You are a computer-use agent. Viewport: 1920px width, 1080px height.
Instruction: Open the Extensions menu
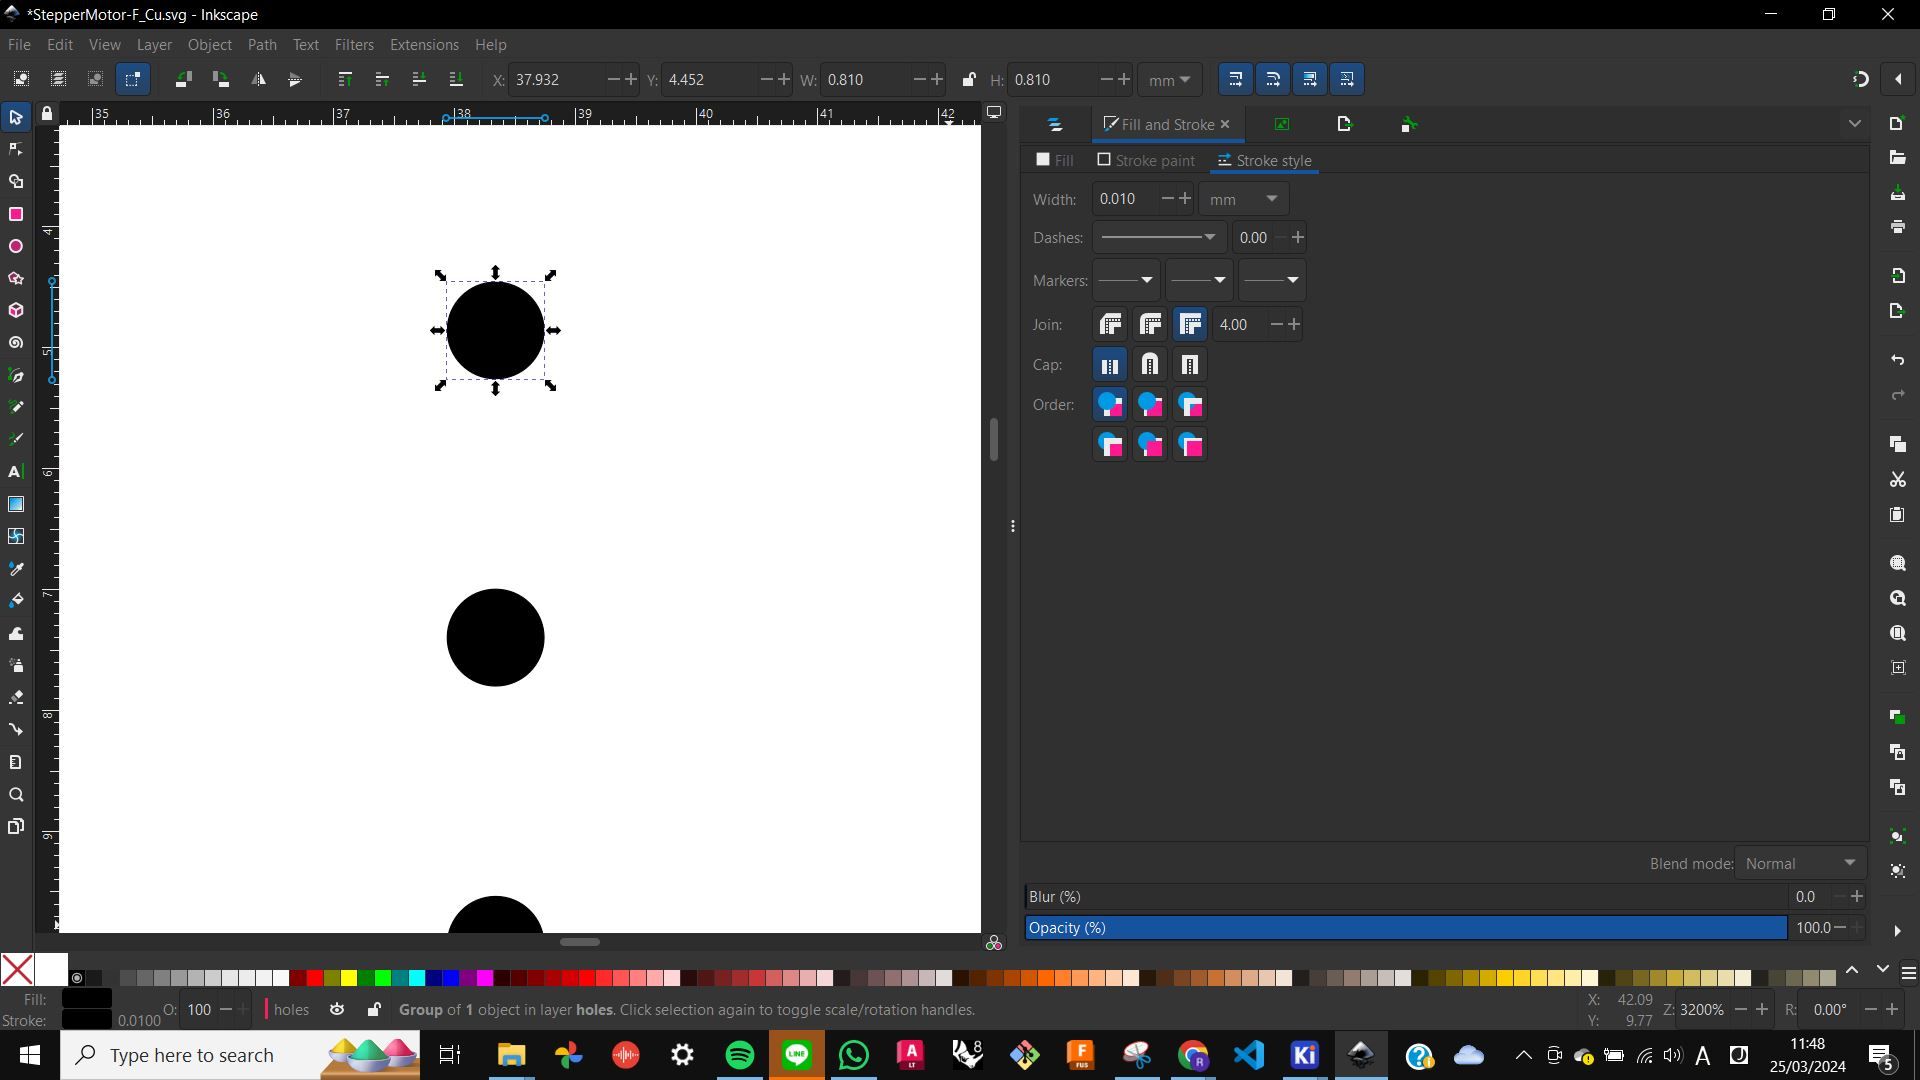424,45
